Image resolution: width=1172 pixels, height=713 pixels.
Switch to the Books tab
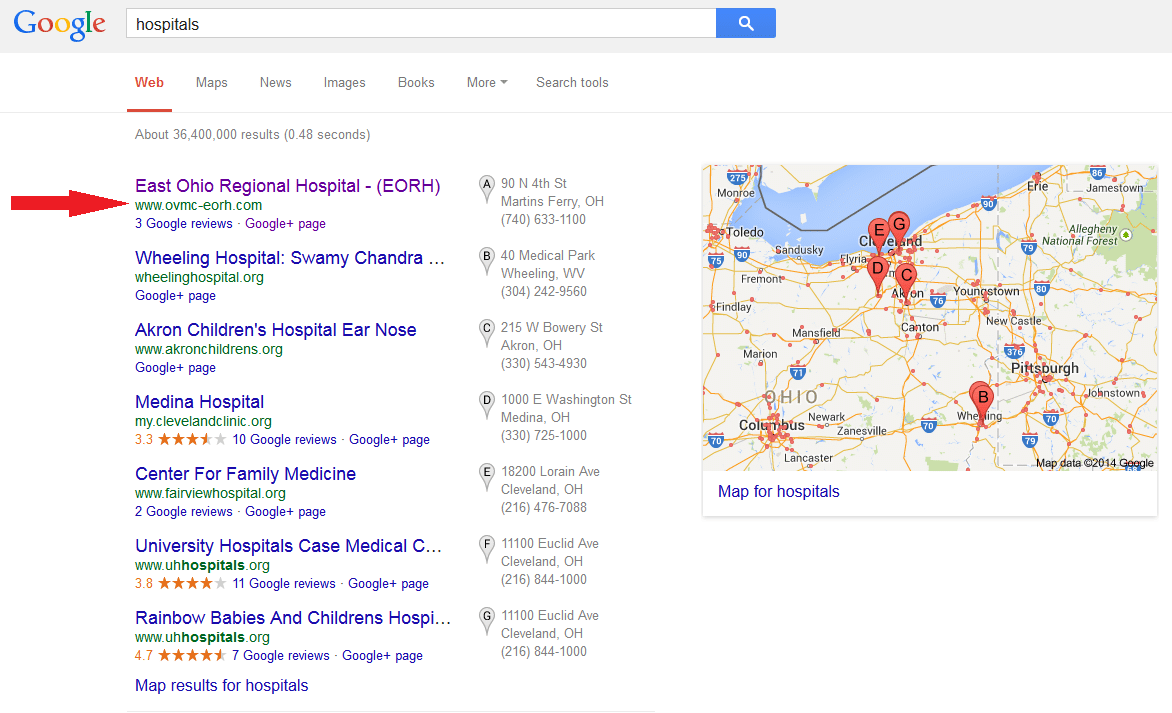pos(416,82)
